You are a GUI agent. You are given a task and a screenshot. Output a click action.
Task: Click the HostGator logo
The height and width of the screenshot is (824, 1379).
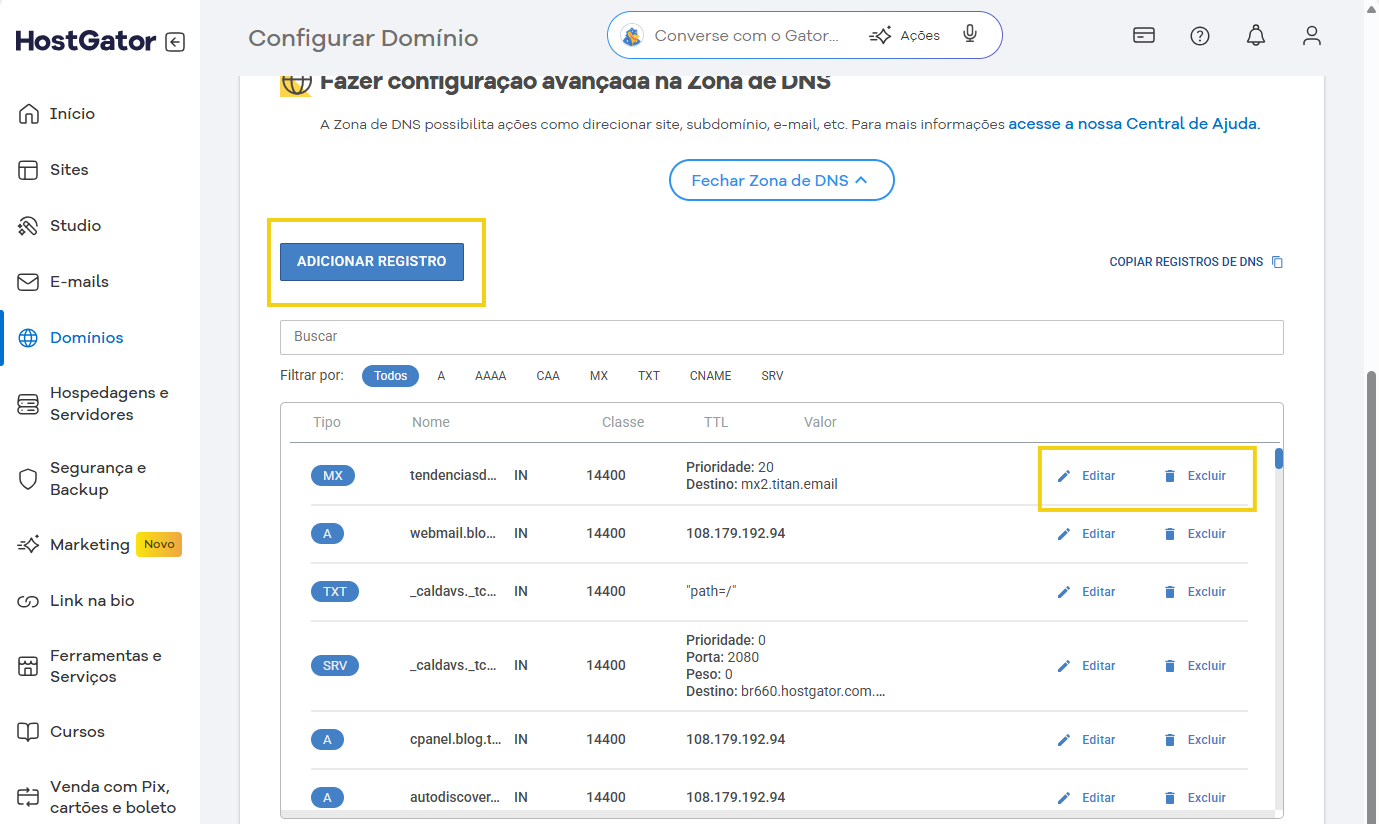(86, 41)
